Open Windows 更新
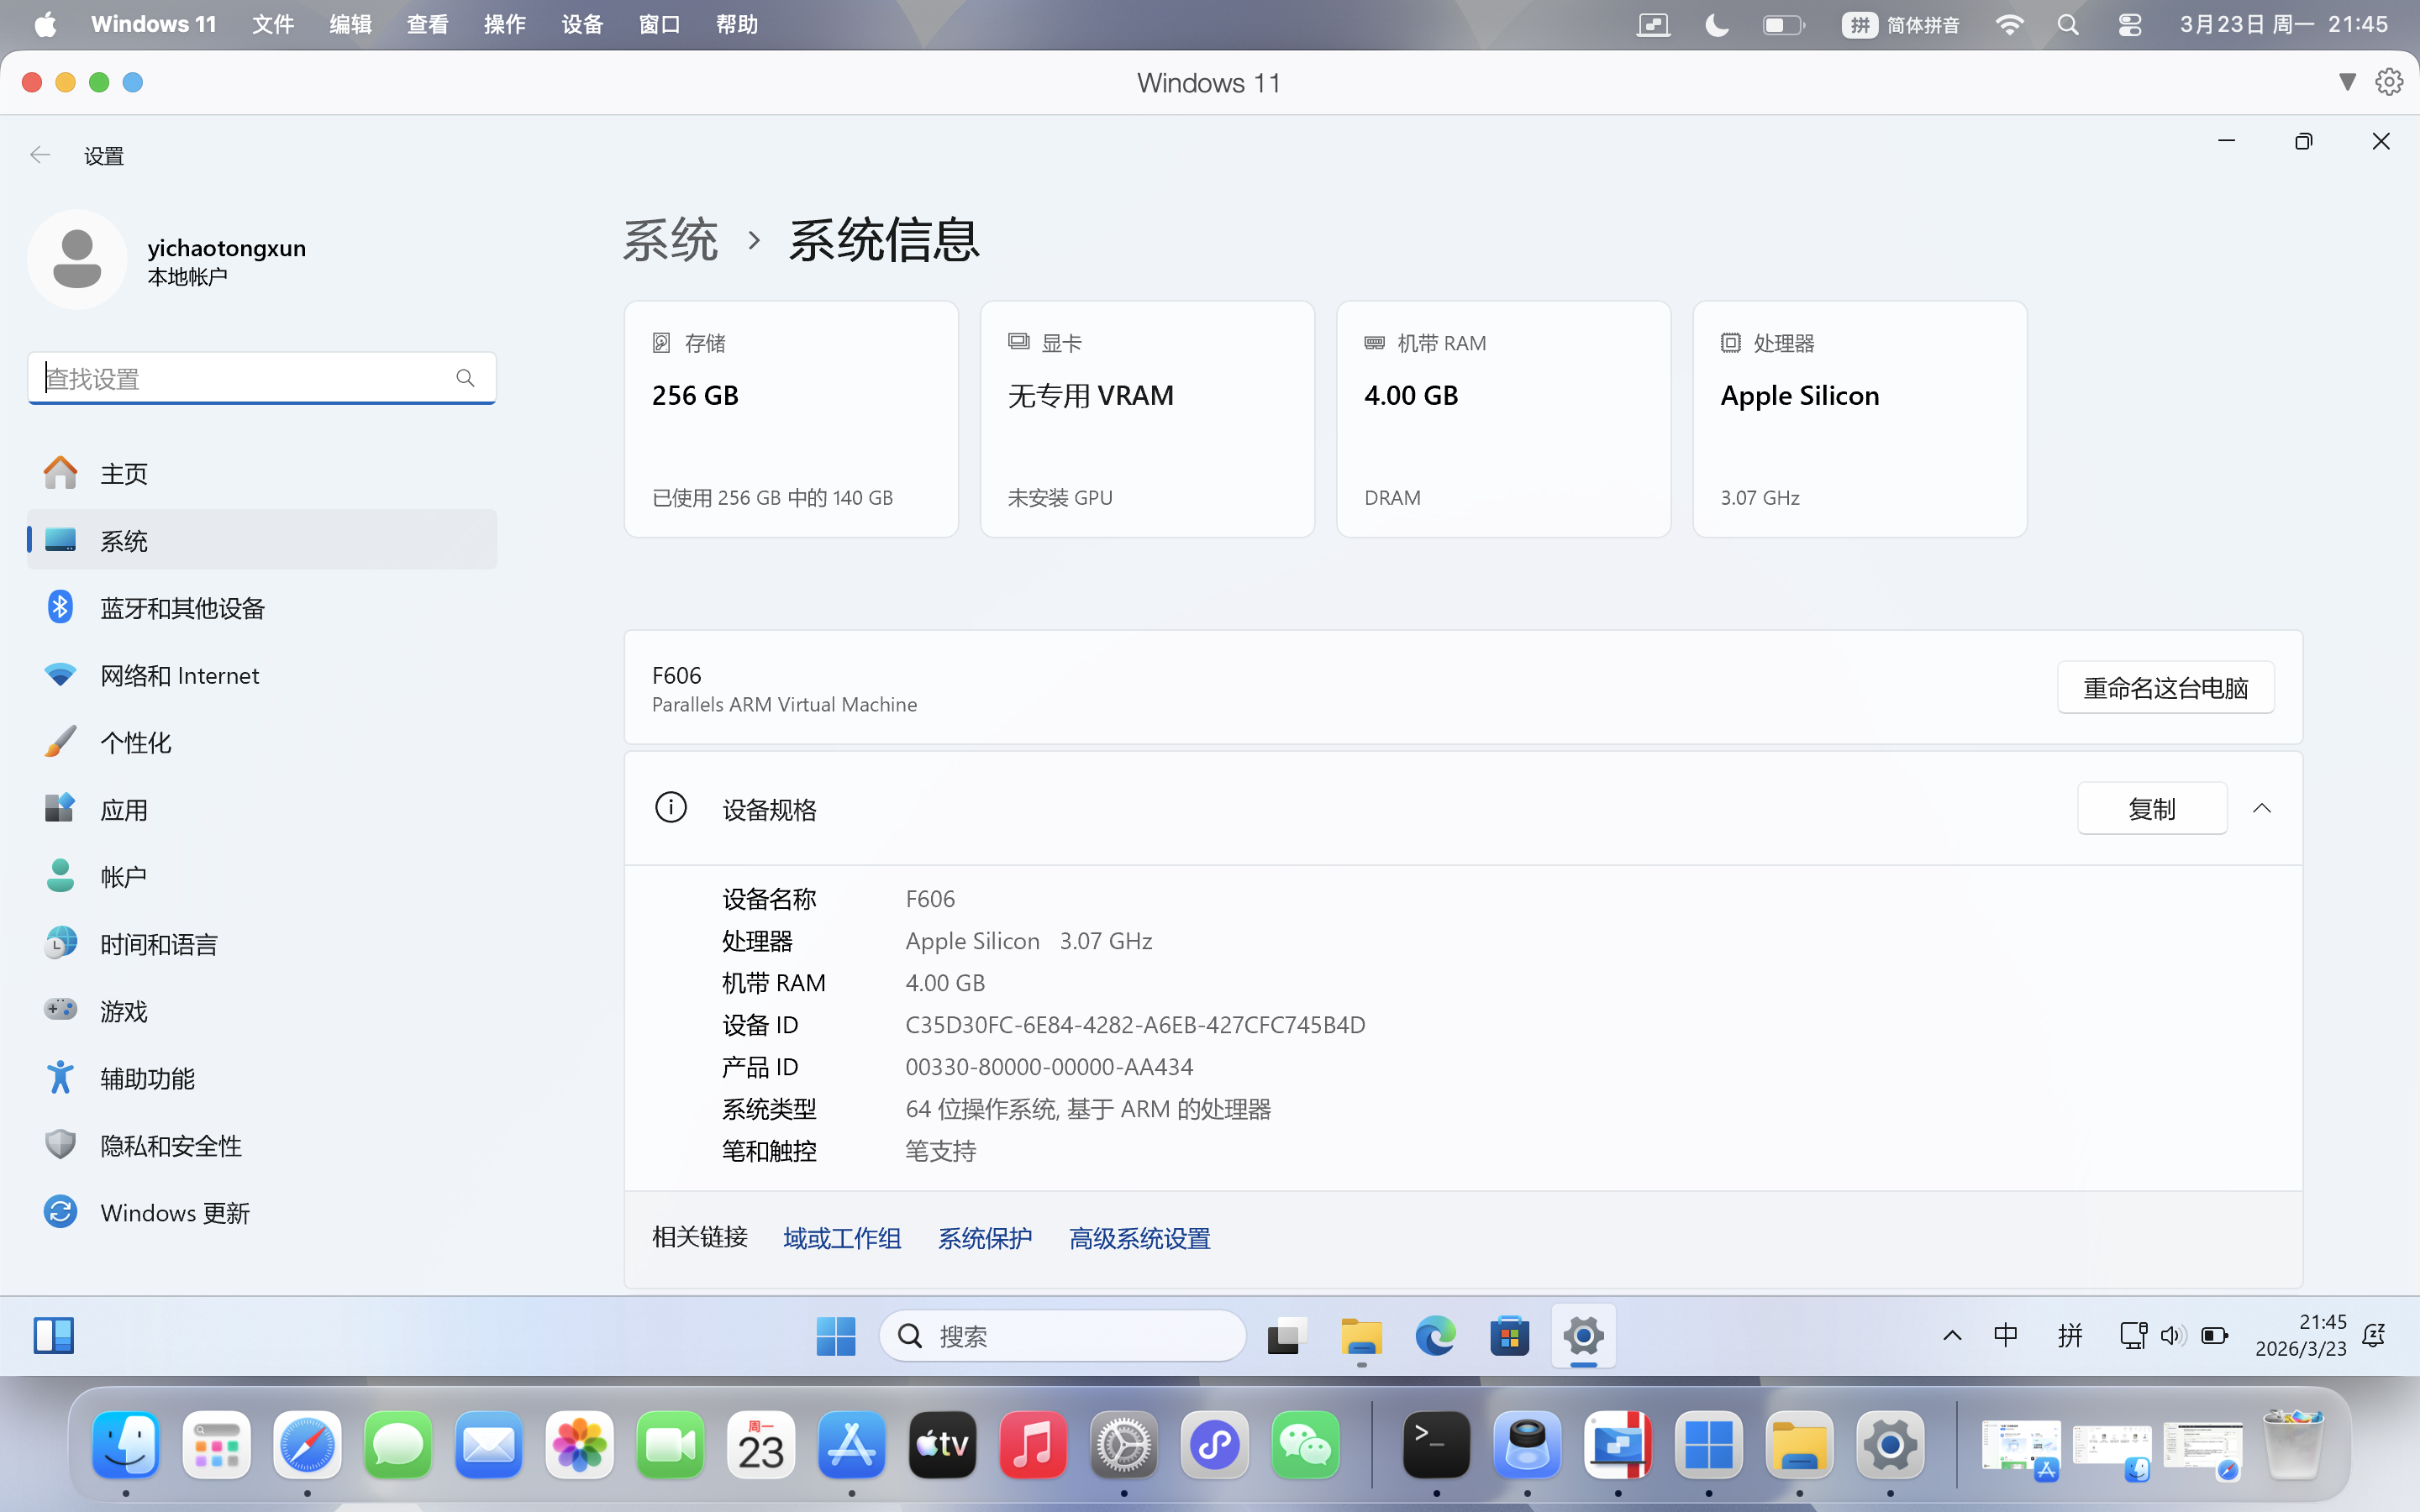Screen dimensions: 2420x1512 coord(173,1212)
